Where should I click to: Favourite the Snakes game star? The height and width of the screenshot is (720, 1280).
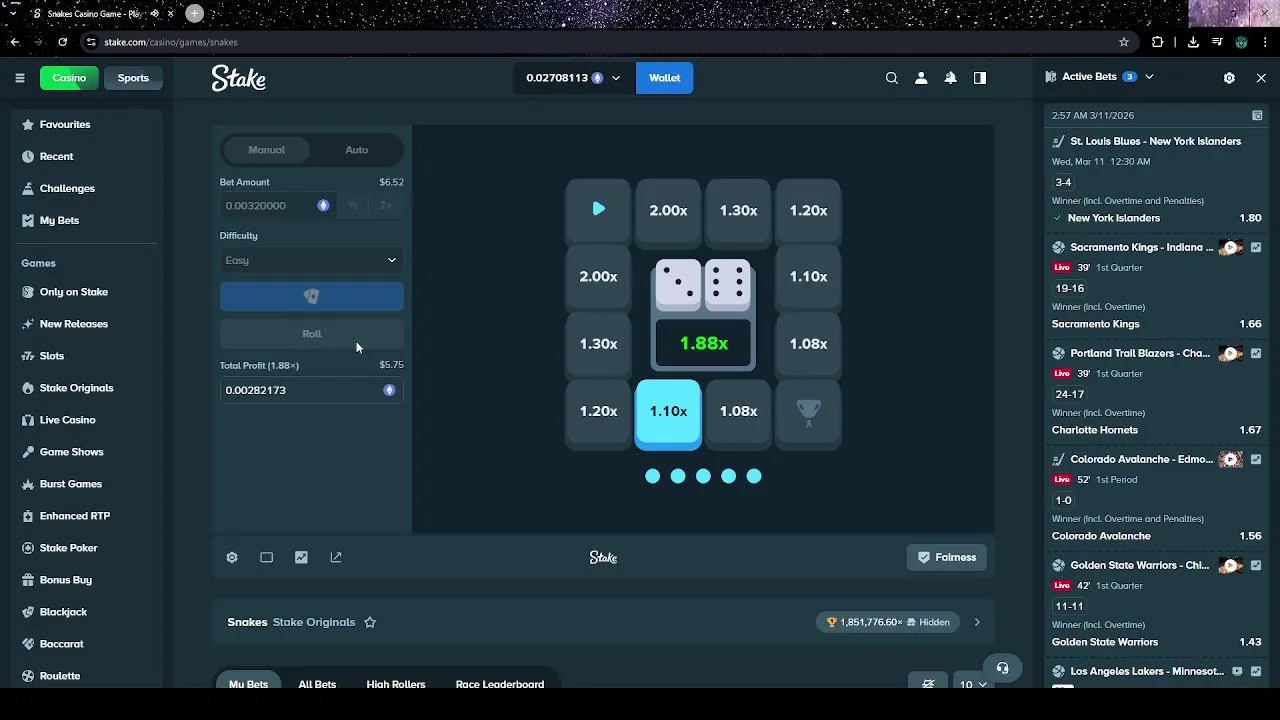[370, 622]
